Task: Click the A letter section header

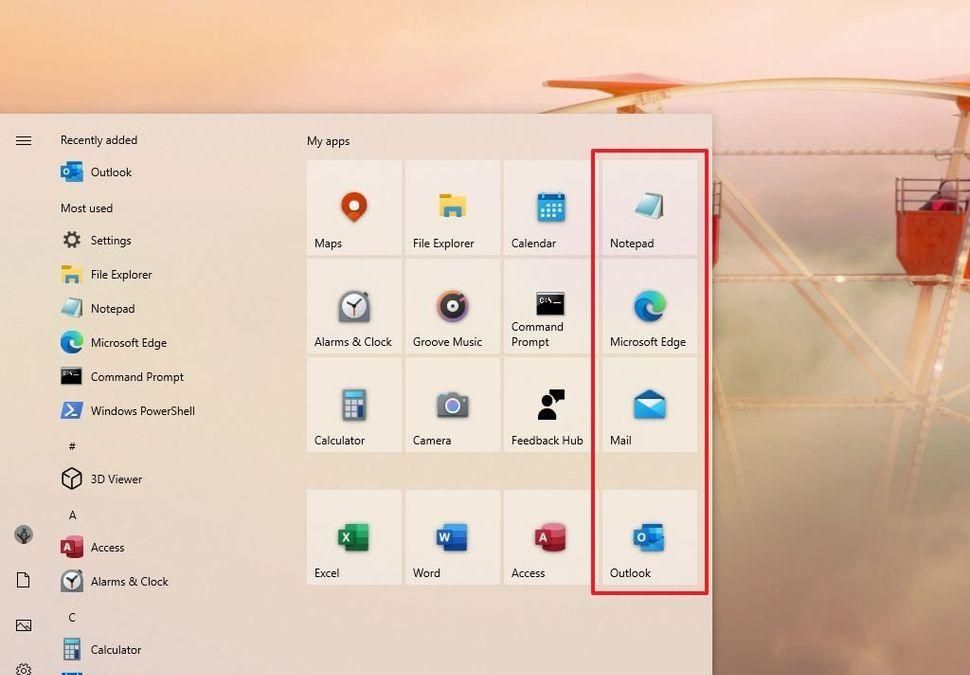Action: 72,514
